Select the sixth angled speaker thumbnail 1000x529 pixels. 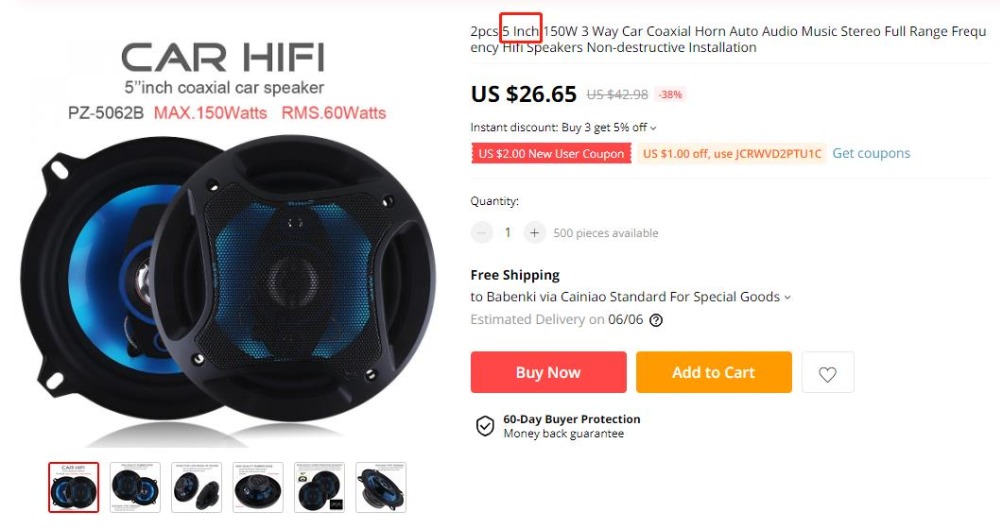(x=381, y=488)
